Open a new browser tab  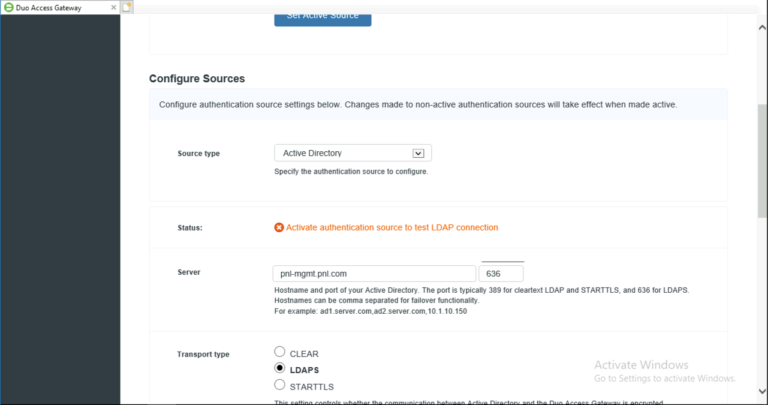127,7
